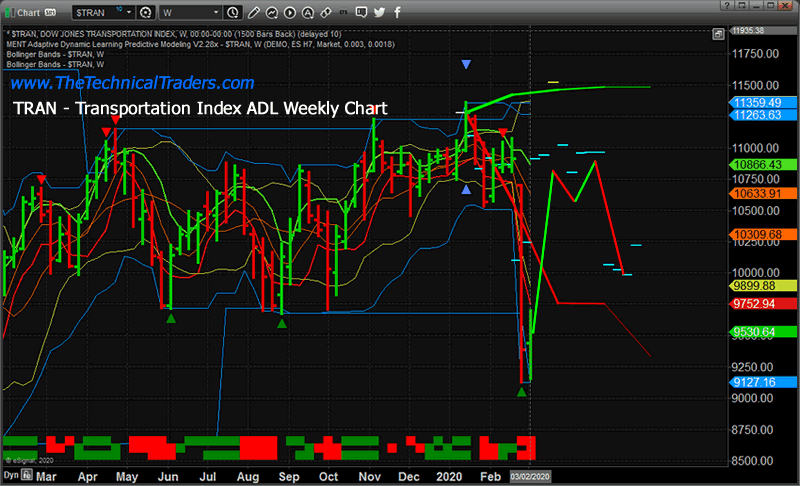
Task: Click the green candlestick Chart window icon
Action: 9,11
